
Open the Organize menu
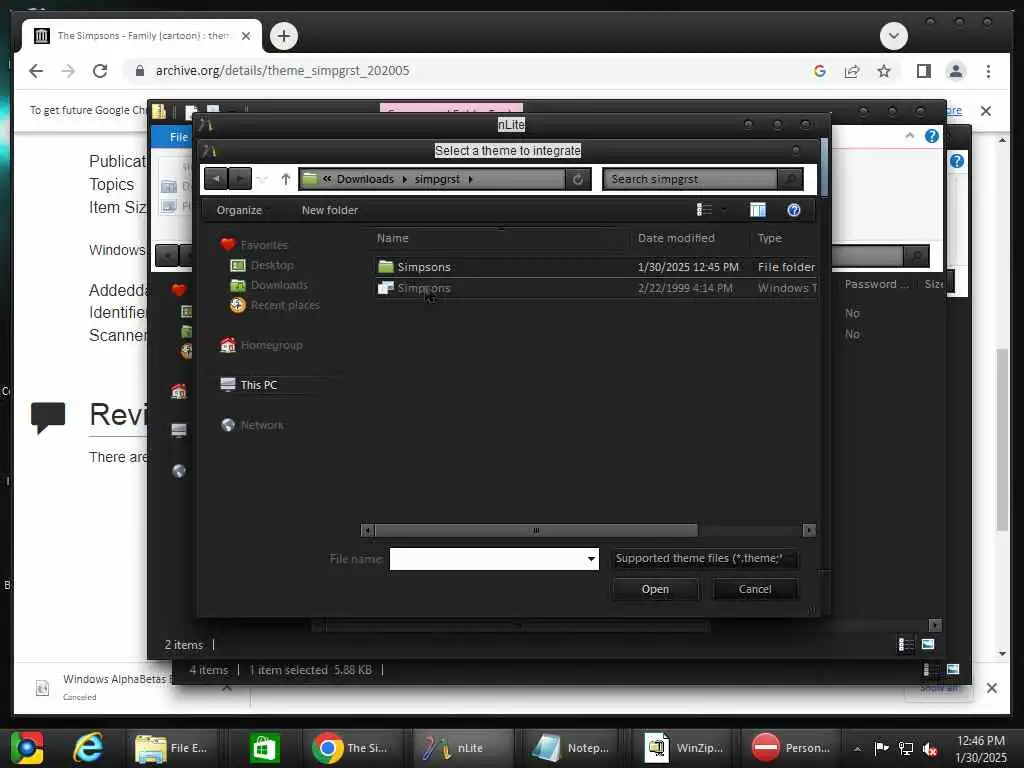pyautogui.click(x=239, y=210)
